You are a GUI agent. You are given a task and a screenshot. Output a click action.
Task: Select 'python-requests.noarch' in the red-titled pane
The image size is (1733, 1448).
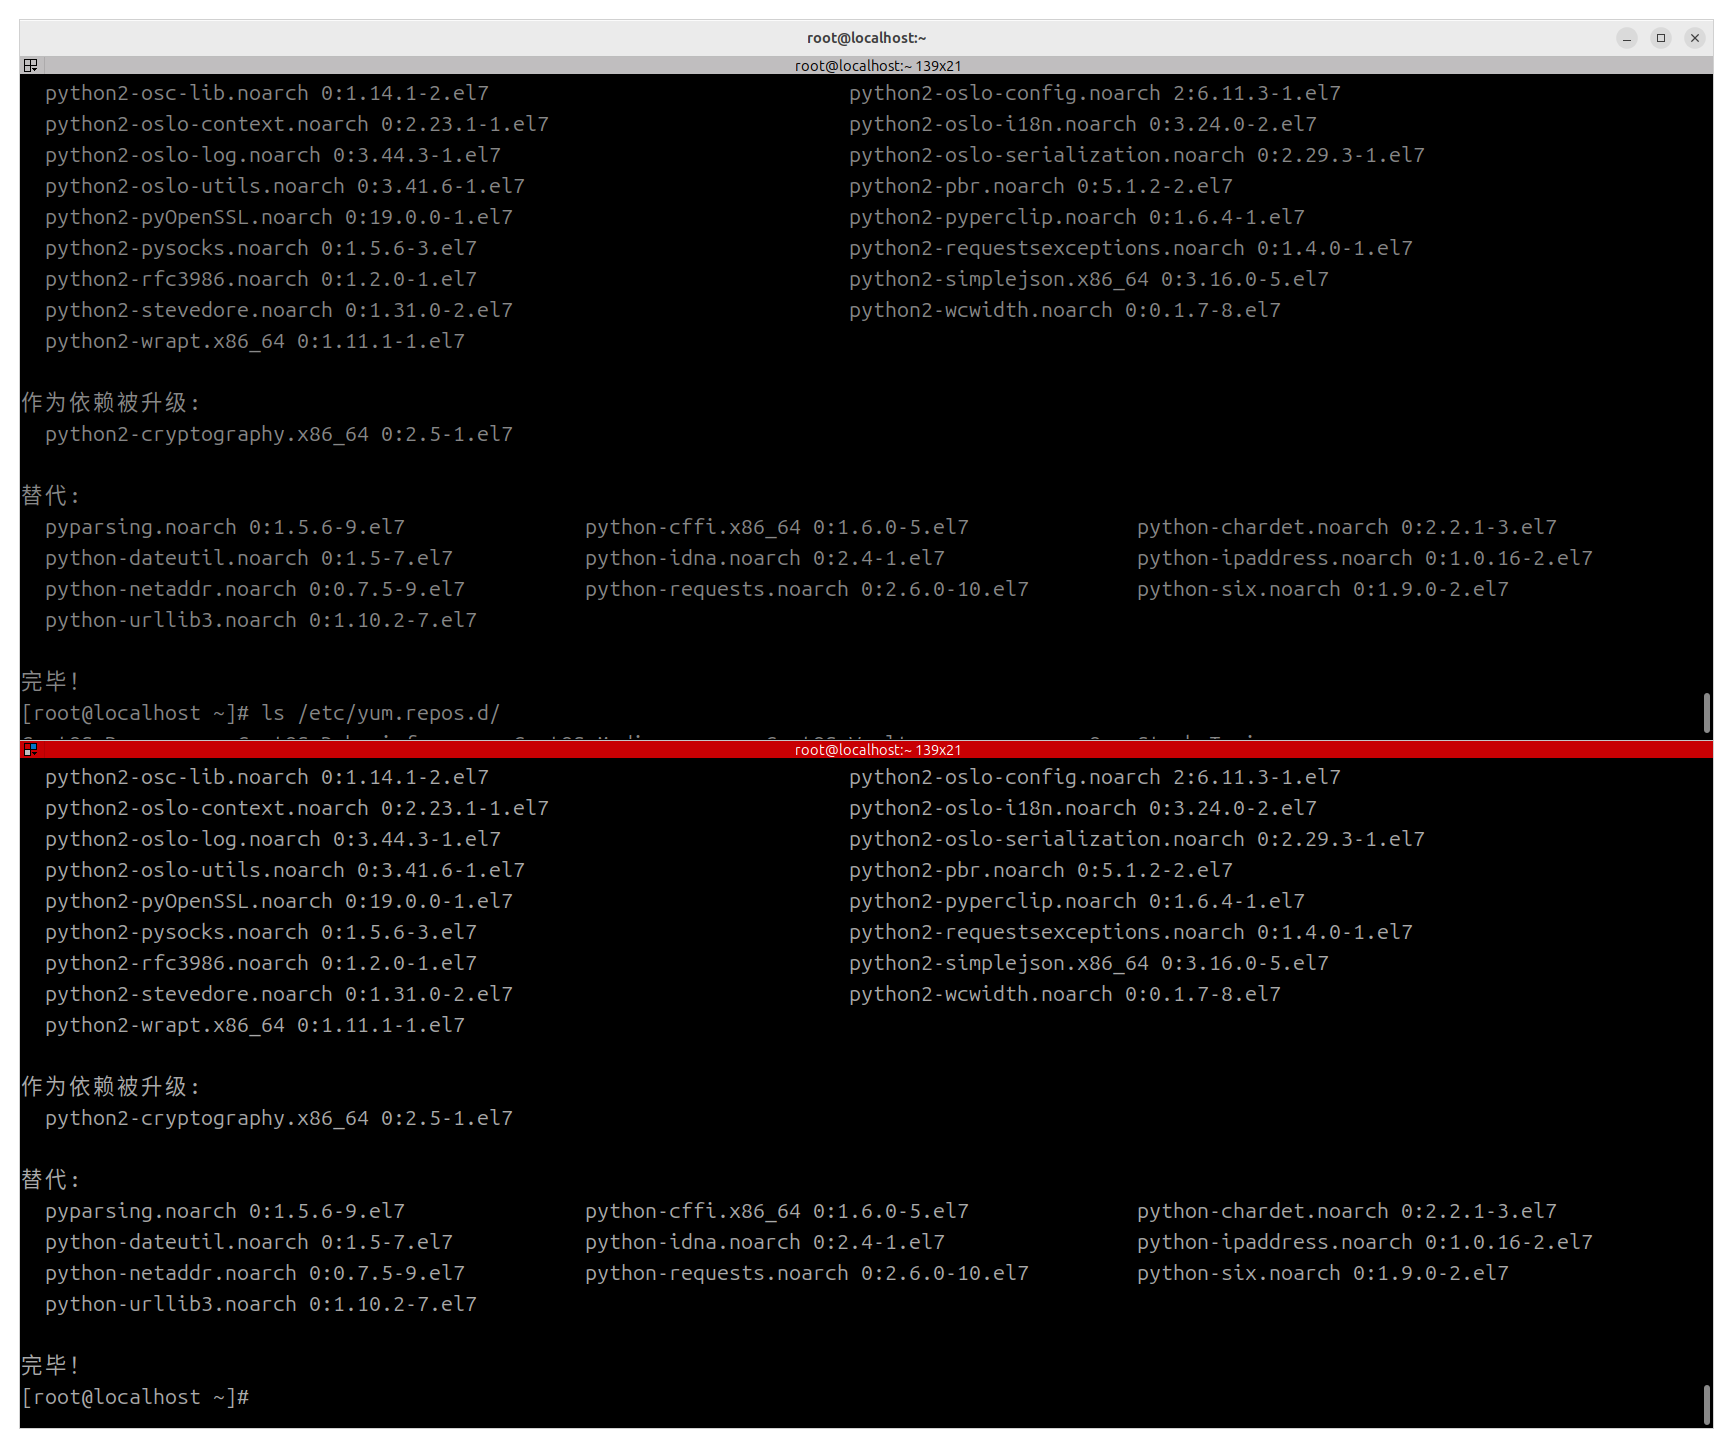pyautogui.click(x=717, y=1273)
